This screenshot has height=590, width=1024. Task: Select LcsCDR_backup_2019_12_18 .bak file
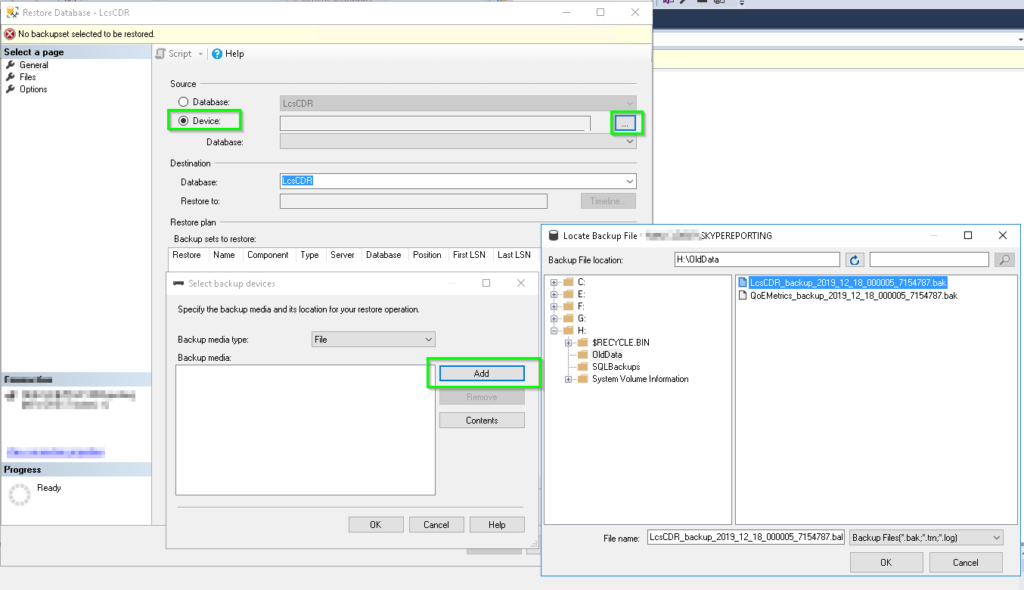point(848,283)
